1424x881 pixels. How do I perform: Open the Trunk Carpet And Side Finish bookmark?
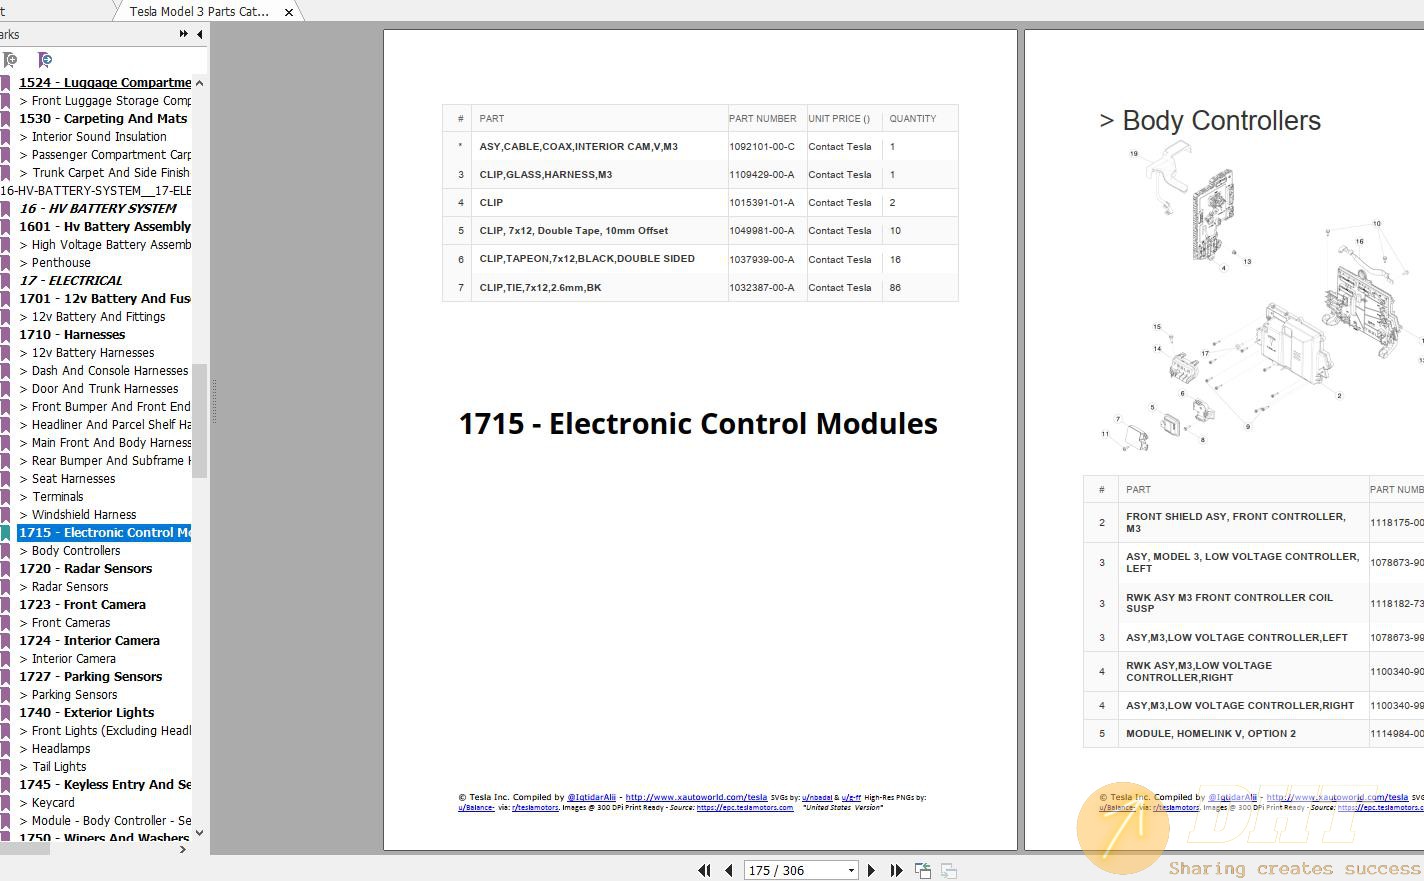(x=104, y=173)
